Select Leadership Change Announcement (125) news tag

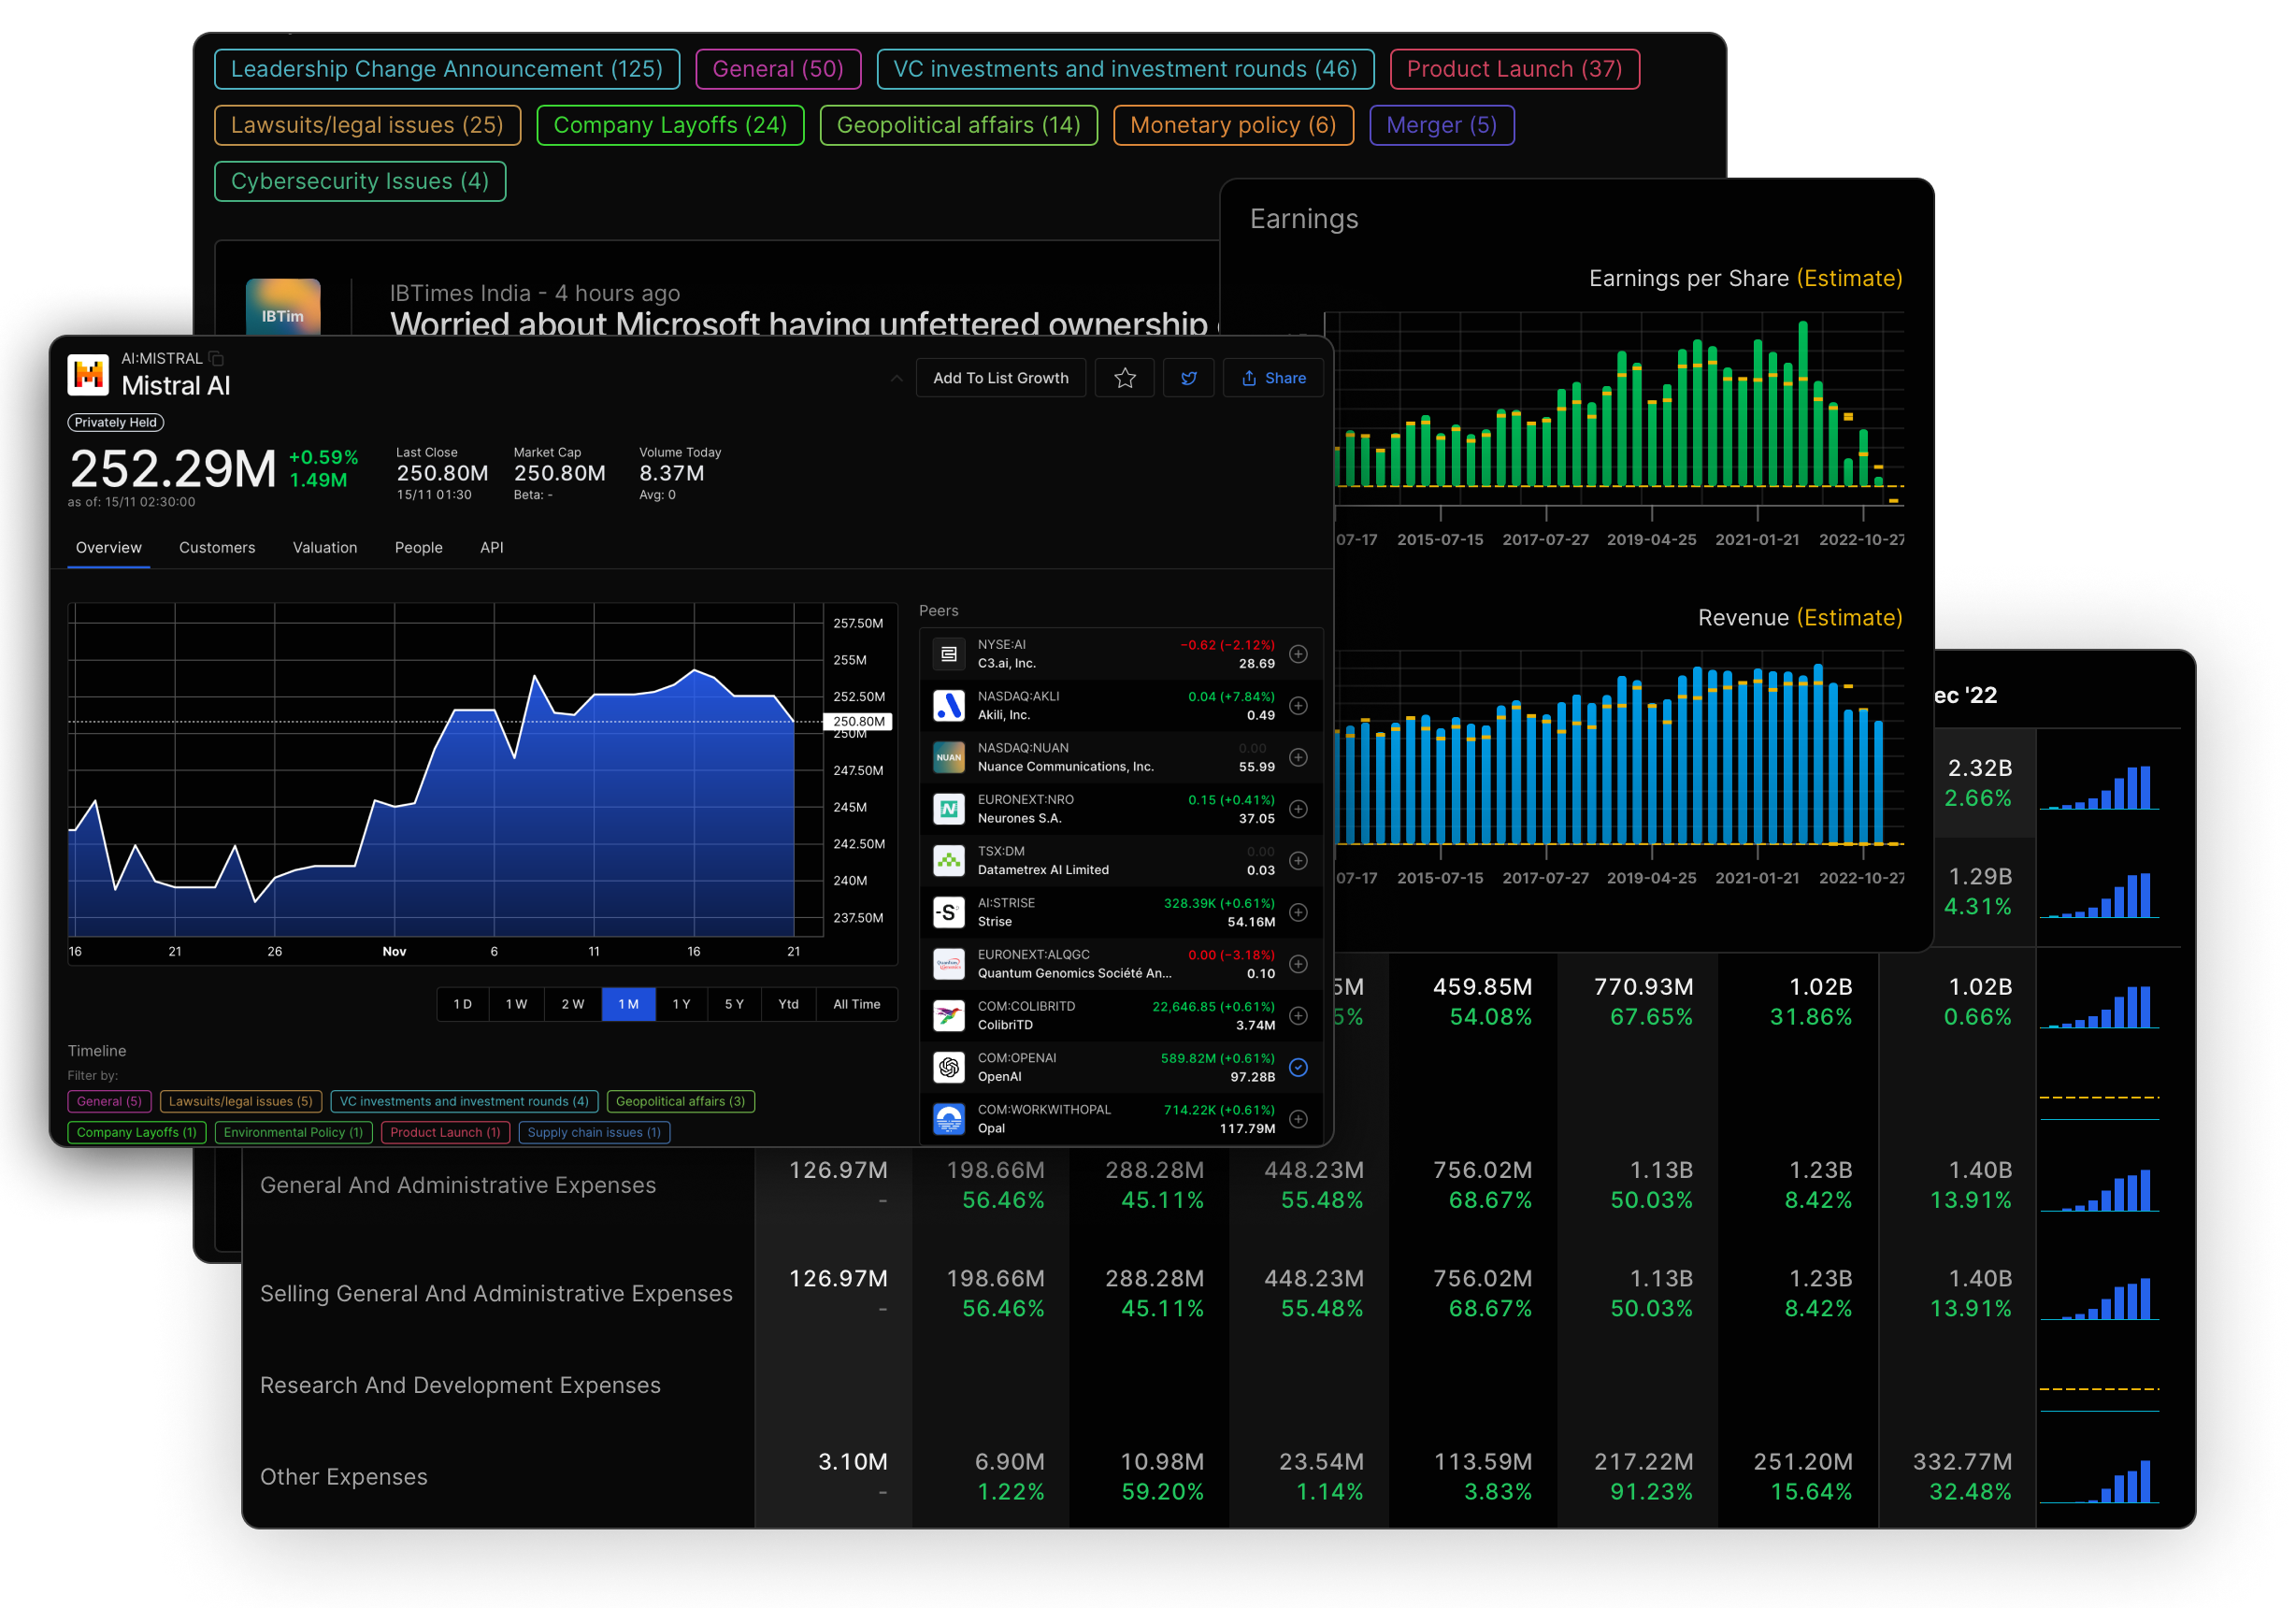[447, 69]
